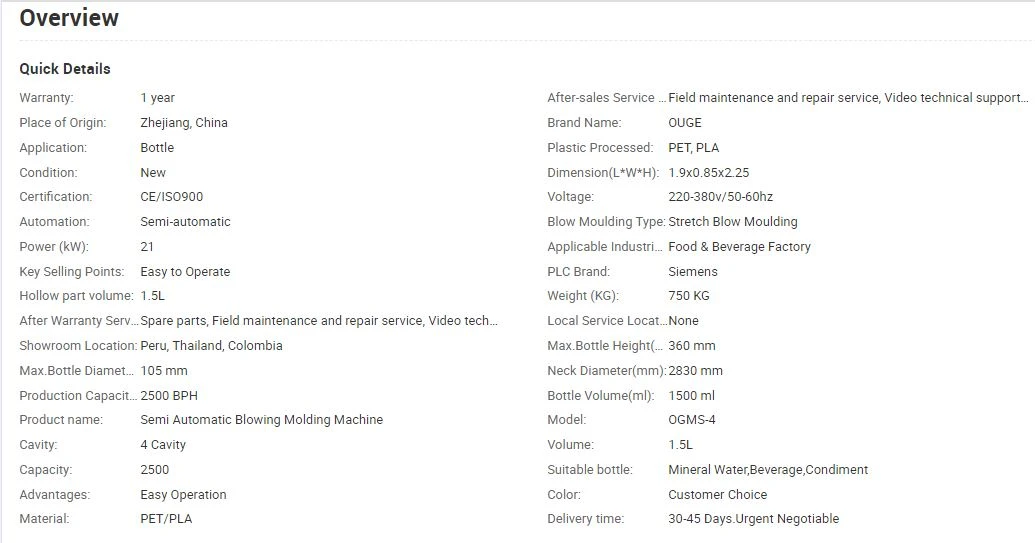
Task: Click the PLC Brand value Siemens
Action: 692,272
